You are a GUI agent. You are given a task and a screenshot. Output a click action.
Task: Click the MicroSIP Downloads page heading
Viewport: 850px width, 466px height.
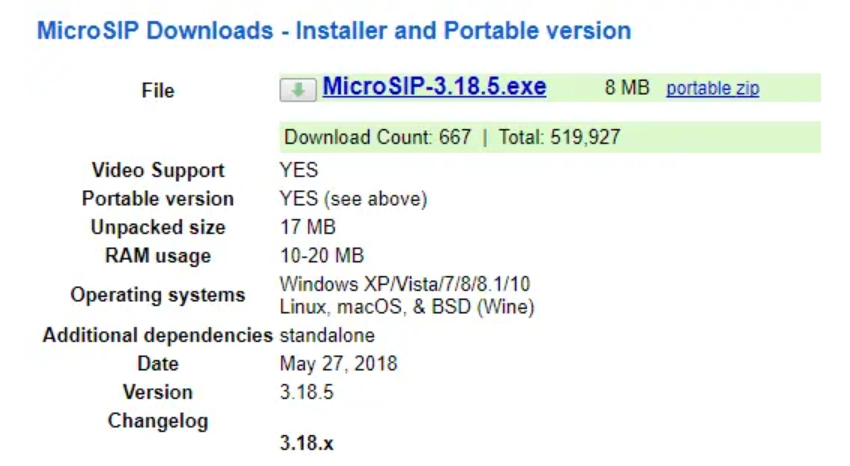[x=334, y=31]
